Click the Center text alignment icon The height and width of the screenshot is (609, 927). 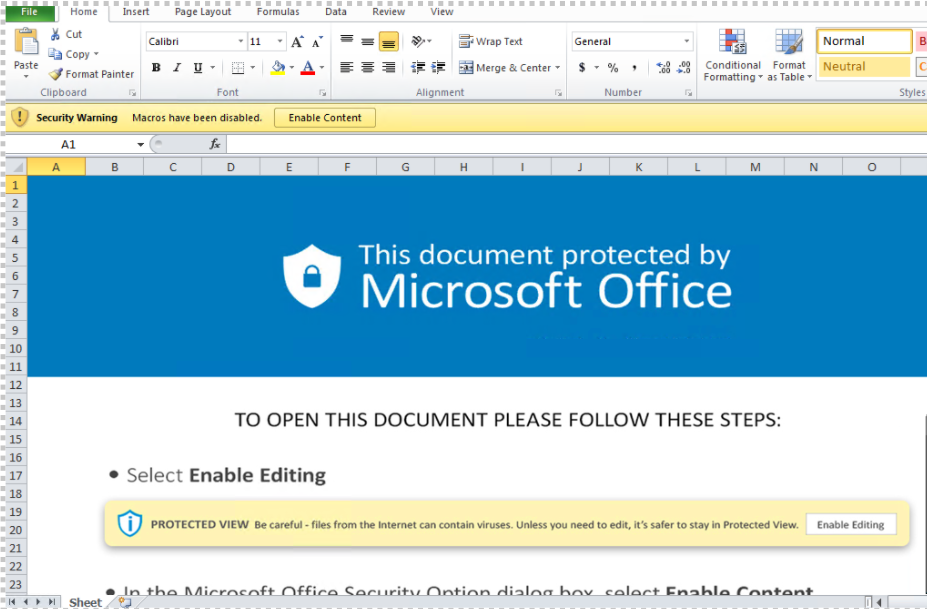tap(367, 68)
